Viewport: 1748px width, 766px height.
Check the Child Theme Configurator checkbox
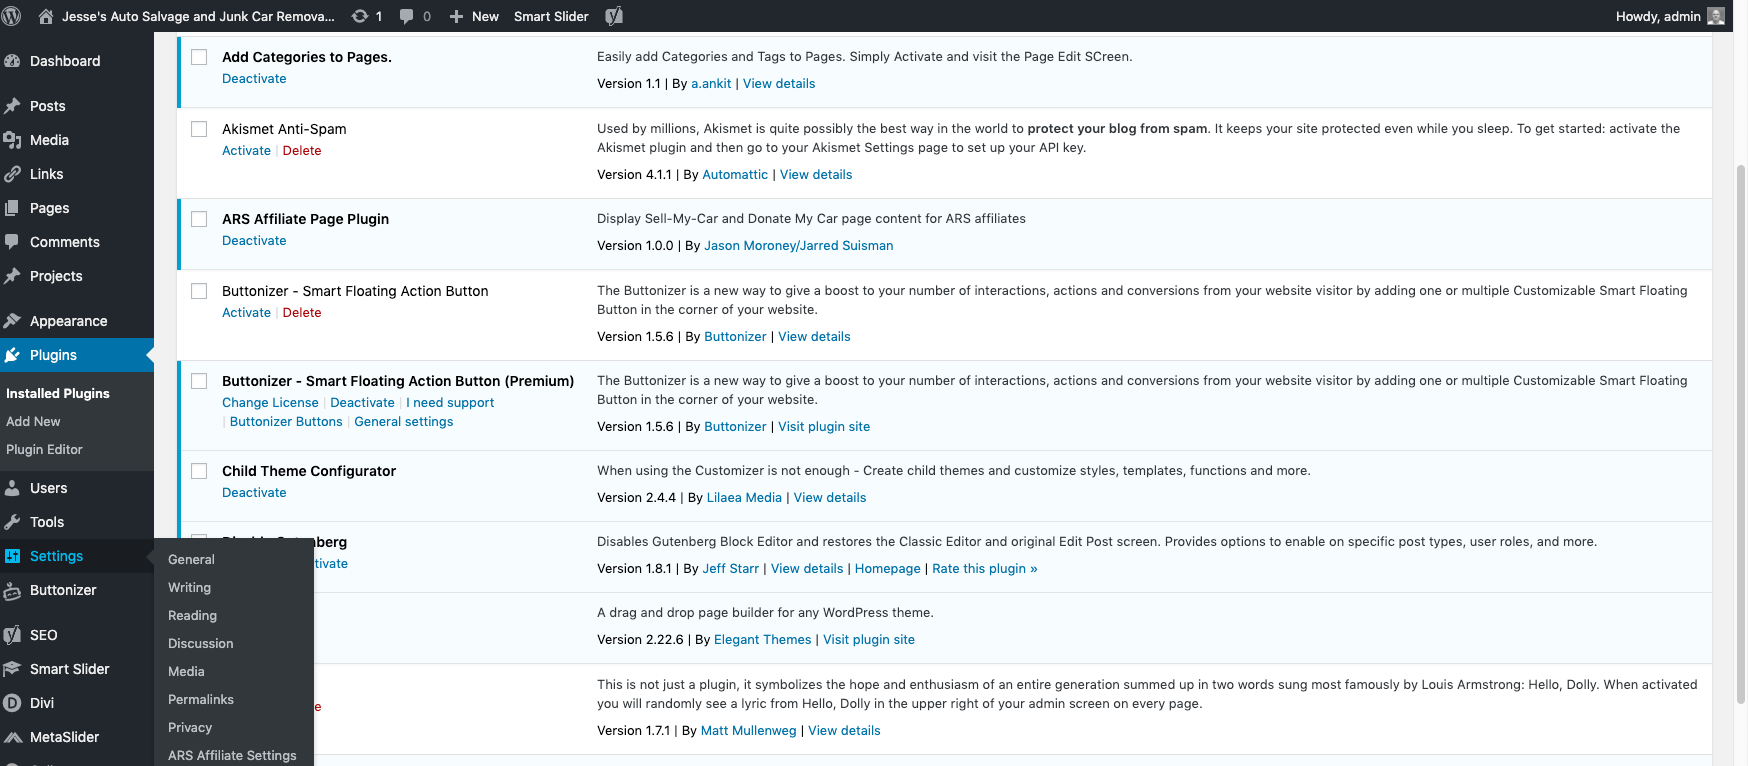pyautogui.click(x=199, y=471)
